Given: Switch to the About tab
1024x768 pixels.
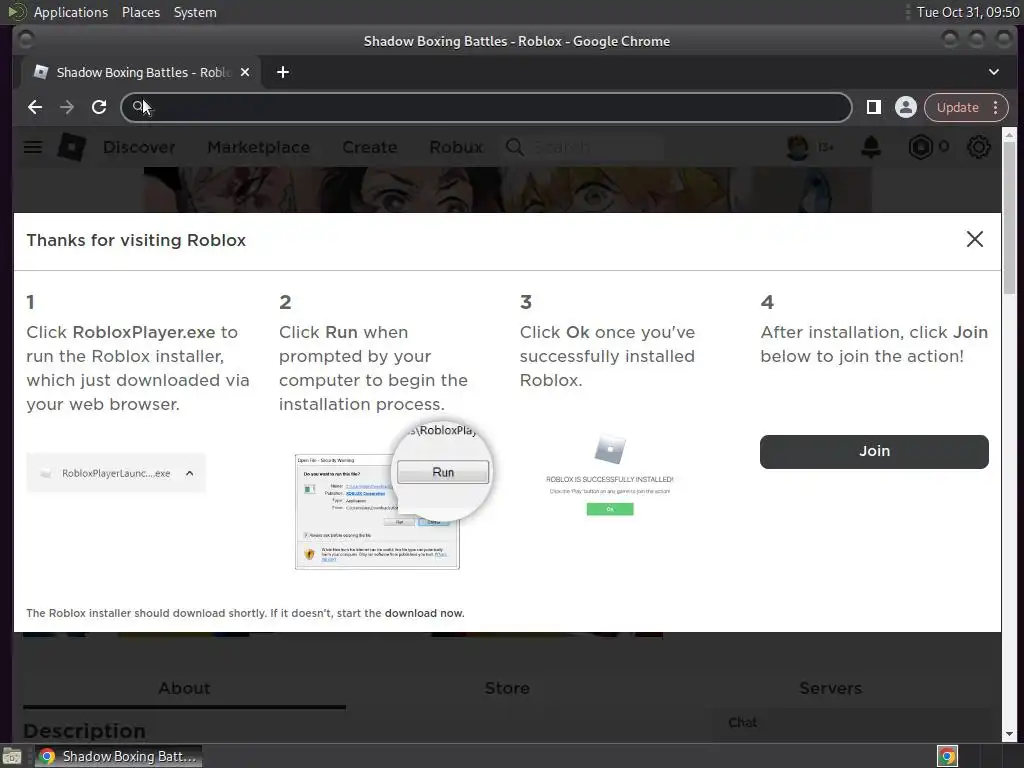Looking at the screenshot, I should [184, 688].
